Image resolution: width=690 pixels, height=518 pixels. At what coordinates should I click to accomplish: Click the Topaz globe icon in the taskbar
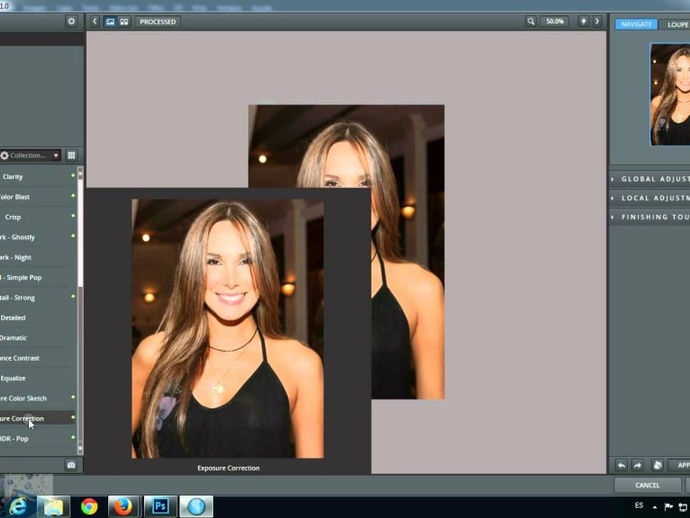(196, 507)
